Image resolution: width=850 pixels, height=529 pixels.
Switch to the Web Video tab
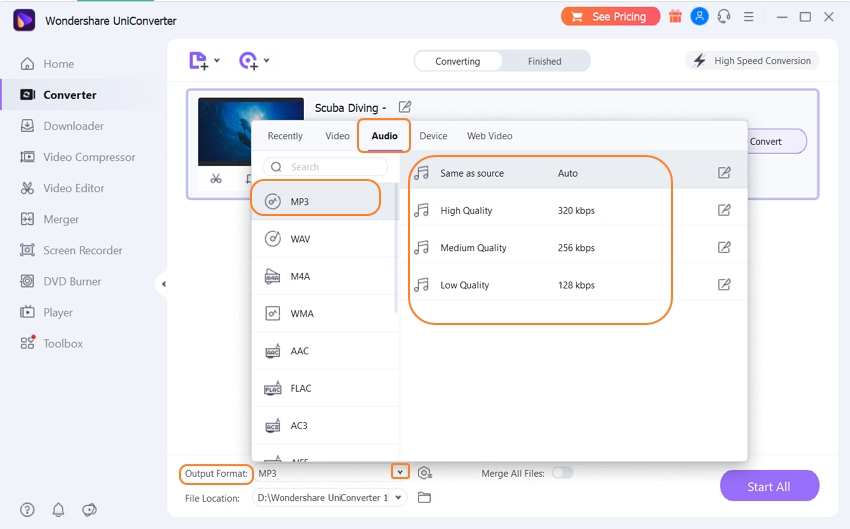490,136
